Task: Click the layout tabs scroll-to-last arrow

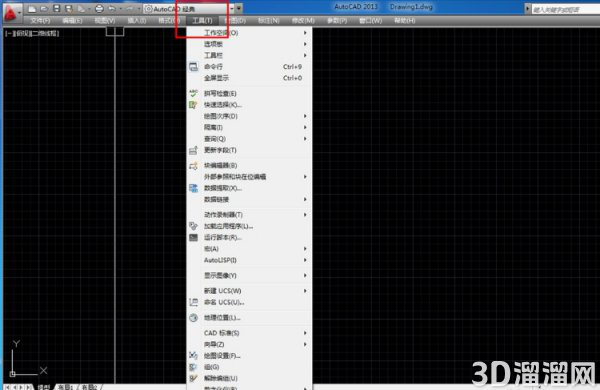Action: point(28,387)
